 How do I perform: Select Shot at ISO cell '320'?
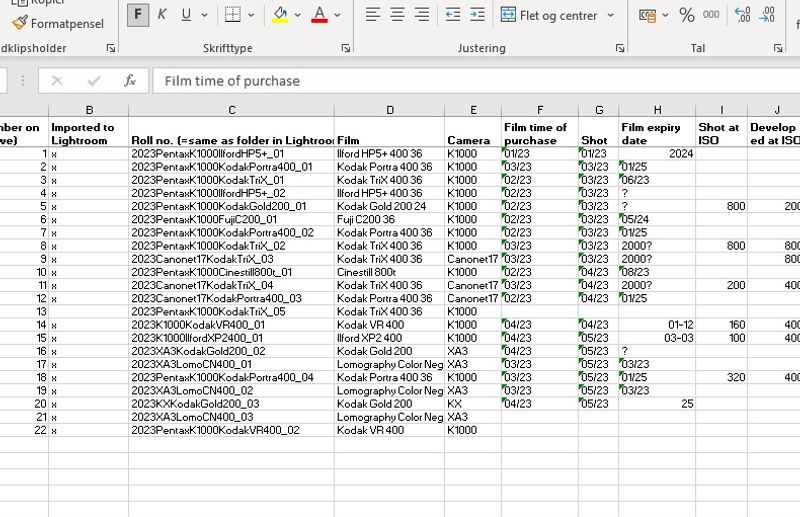pos(721,377)
